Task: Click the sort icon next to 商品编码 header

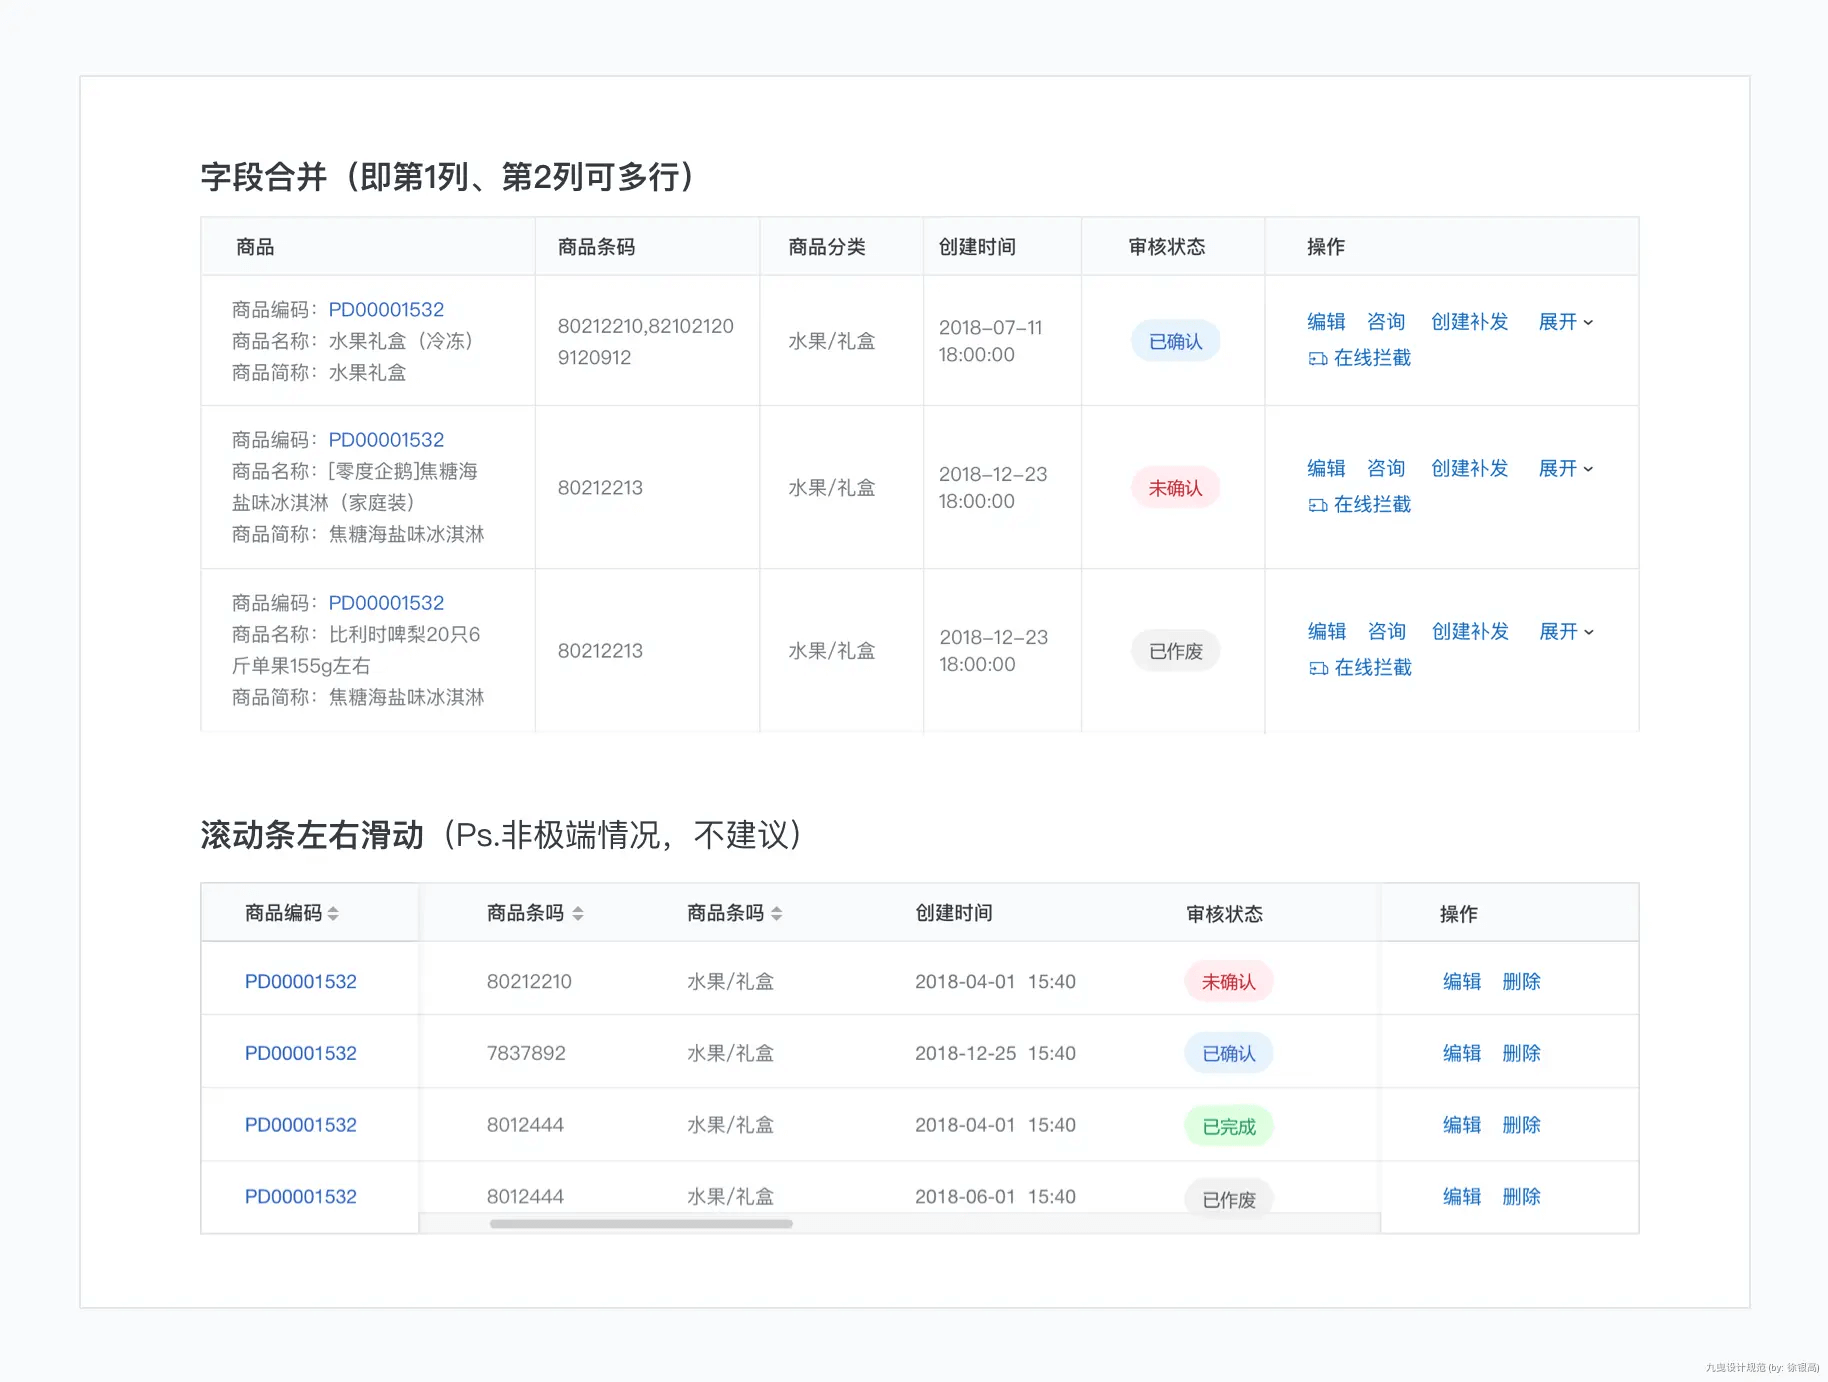Action: coord(333,913)
